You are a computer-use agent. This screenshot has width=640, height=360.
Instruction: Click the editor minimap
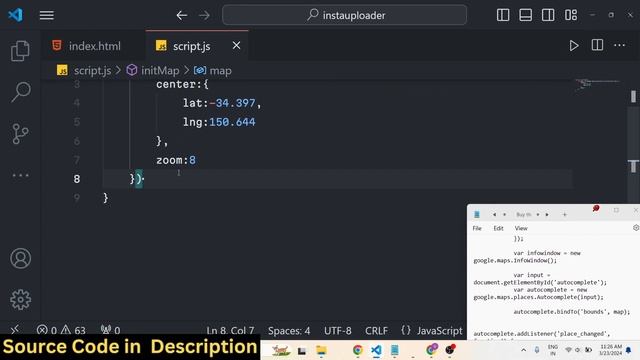[x=598, y=85]
